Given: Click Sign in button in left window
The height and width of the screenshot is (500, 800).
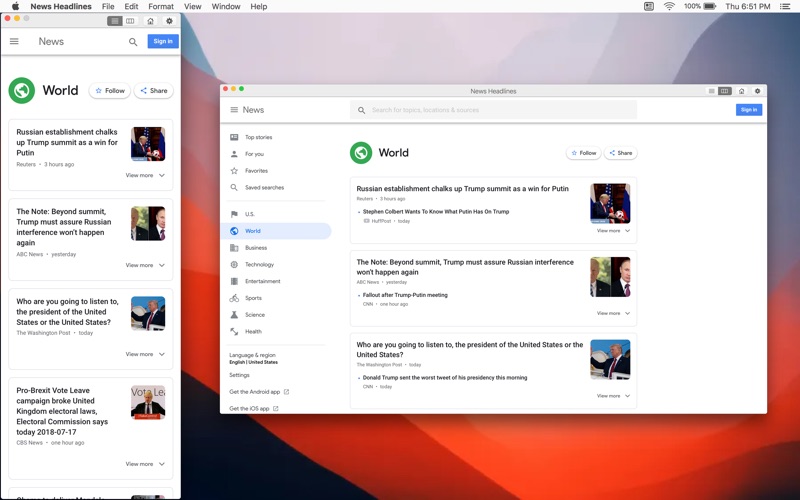Looking at the screenshot, I should (x=163, y=41).
